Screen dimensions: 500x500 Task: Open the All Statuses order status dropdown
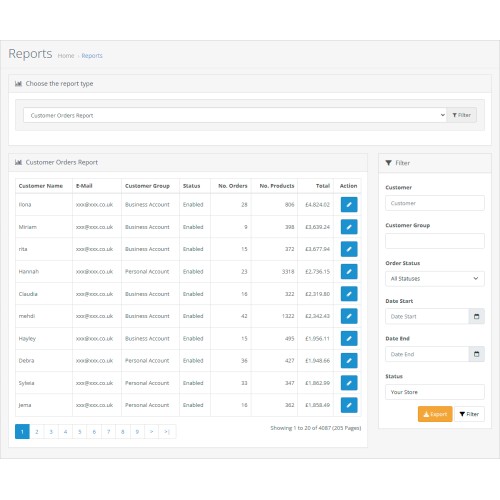pyautogui.click(x=435, y=279)
